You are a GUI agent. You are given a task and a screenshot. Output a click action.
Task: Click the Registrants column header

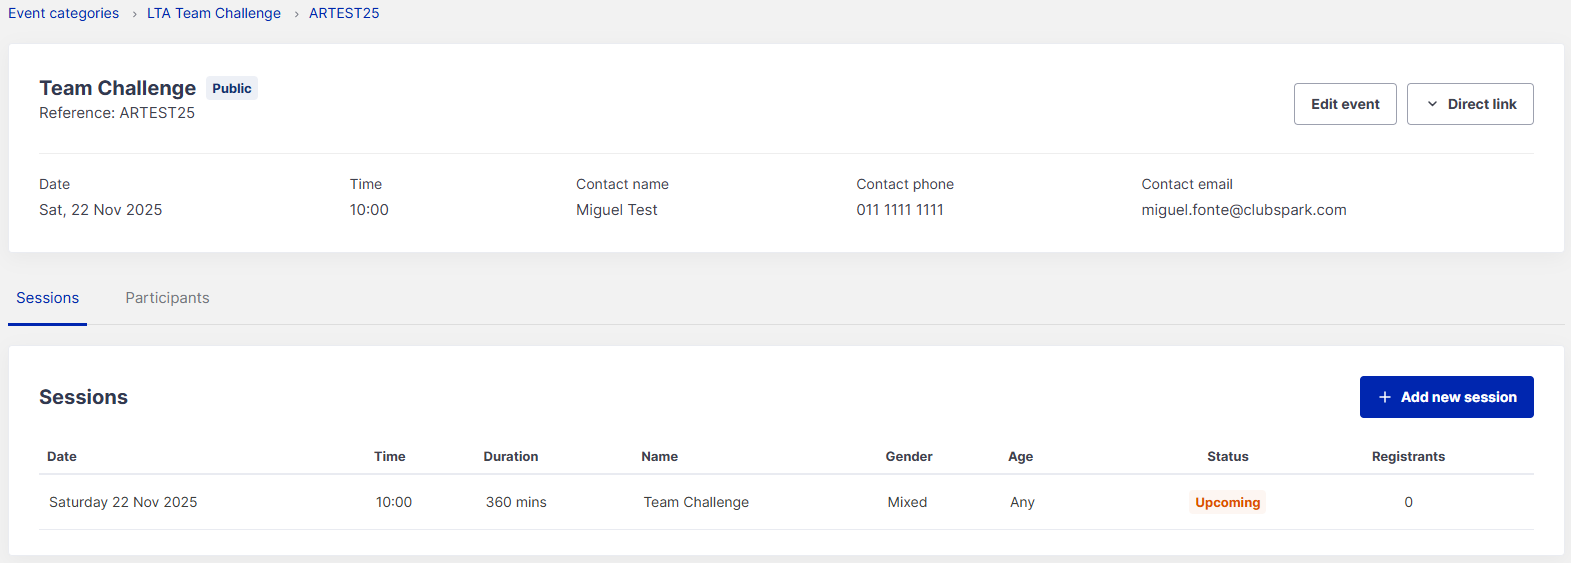click(x=1408, y=456)
